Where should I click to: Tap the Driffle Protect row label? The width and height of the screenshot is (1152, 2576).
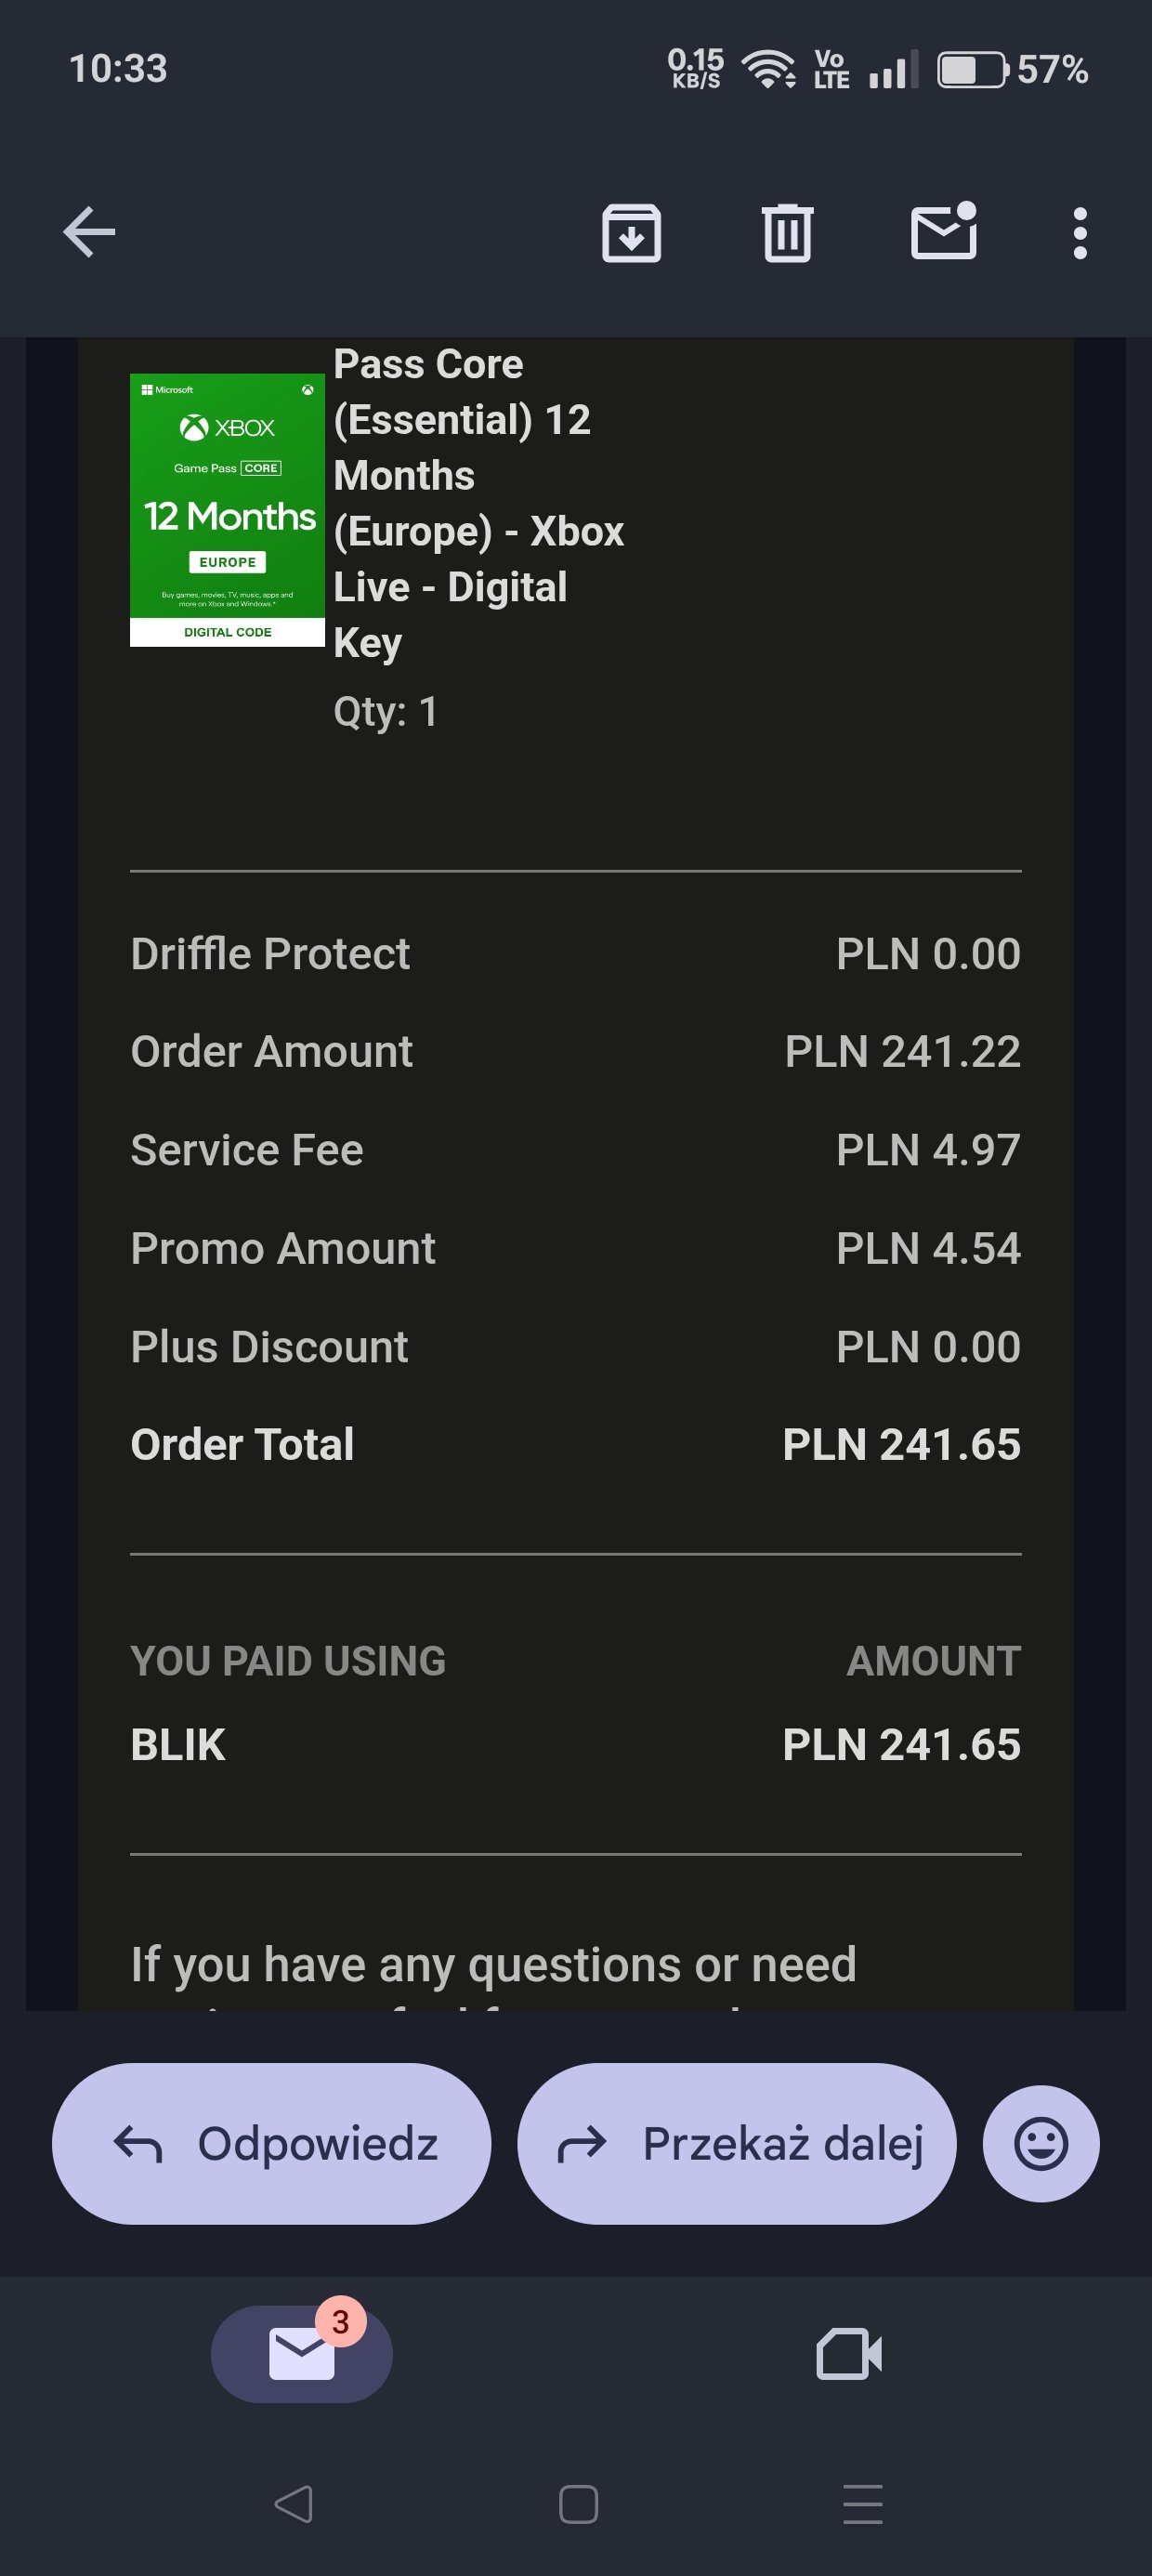[x=270, y=954]
